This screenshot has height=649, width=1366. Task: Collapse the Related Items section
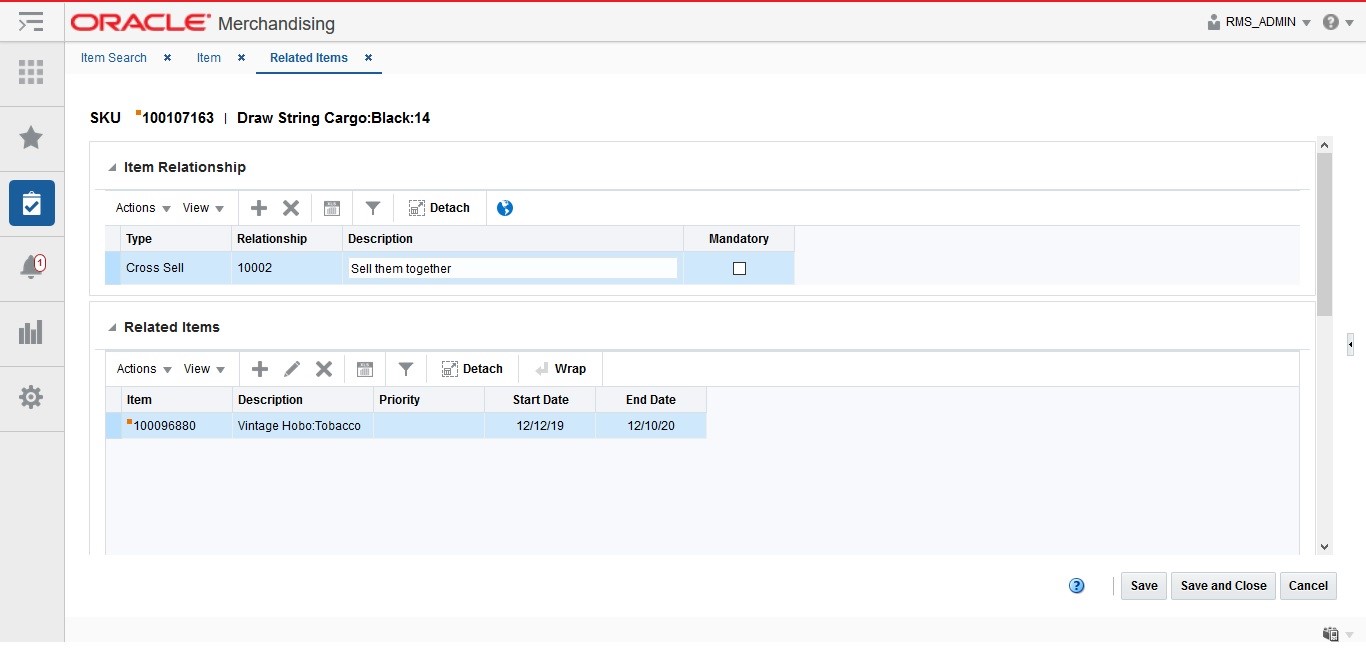pyautogui.click(x=112, y=328)
